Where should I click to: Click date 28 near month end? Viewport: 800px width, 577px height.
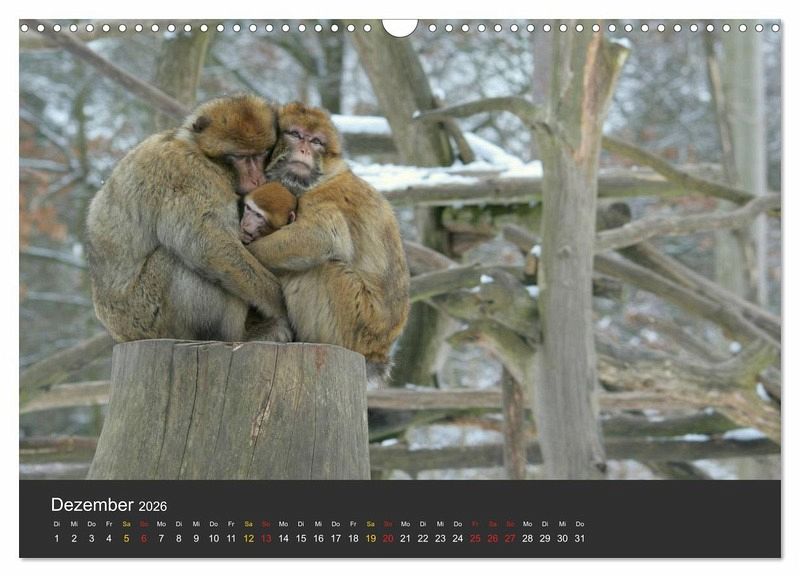coord(528,538)
